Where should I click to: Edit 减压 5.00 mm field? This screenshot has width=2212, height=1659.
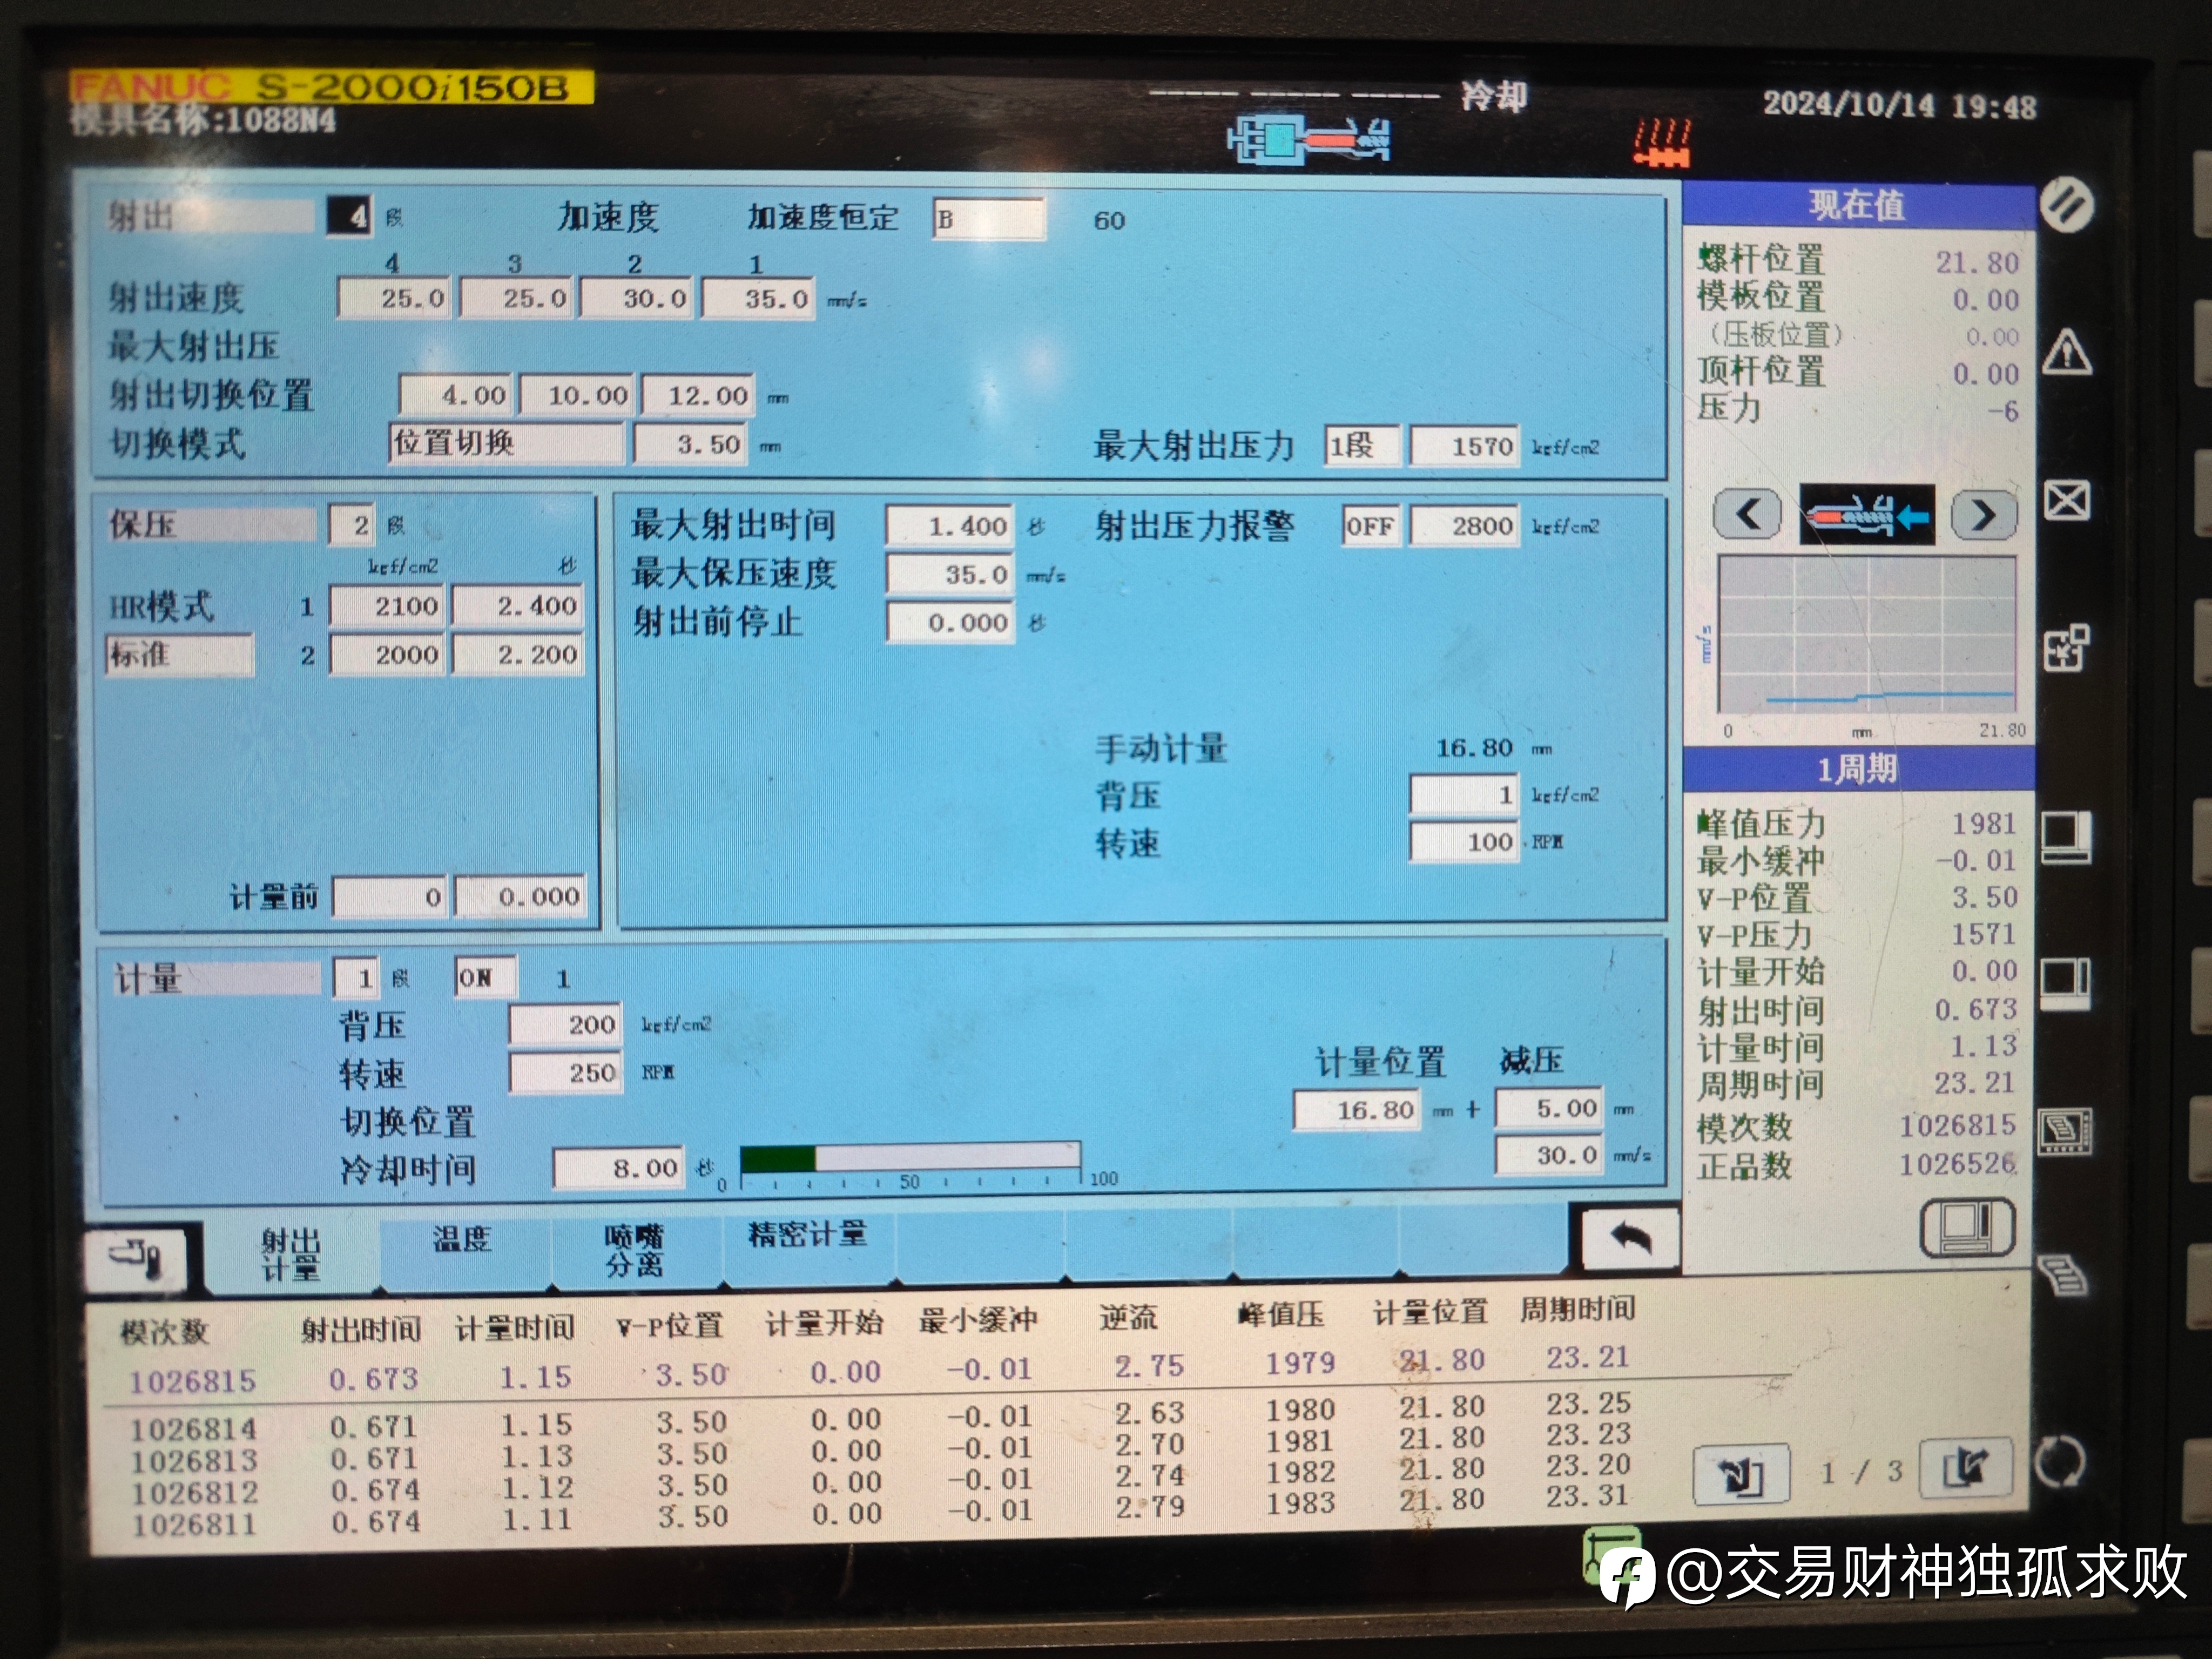[1549, 1108]
